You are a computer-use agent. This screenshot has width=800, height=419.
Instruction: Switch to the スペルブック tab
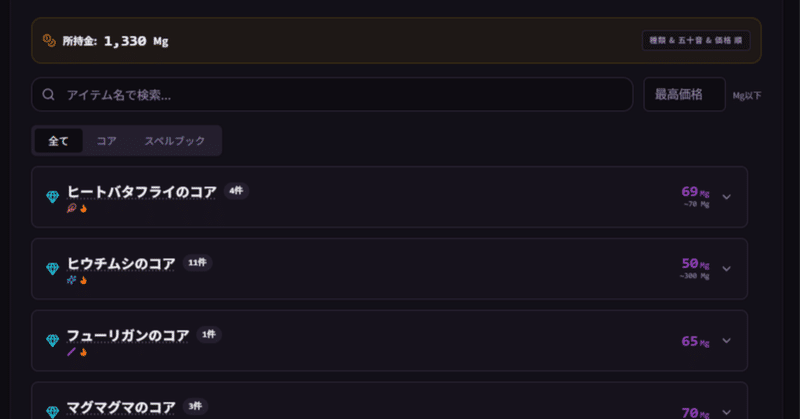pyautogui.click(x=175, y=141)
